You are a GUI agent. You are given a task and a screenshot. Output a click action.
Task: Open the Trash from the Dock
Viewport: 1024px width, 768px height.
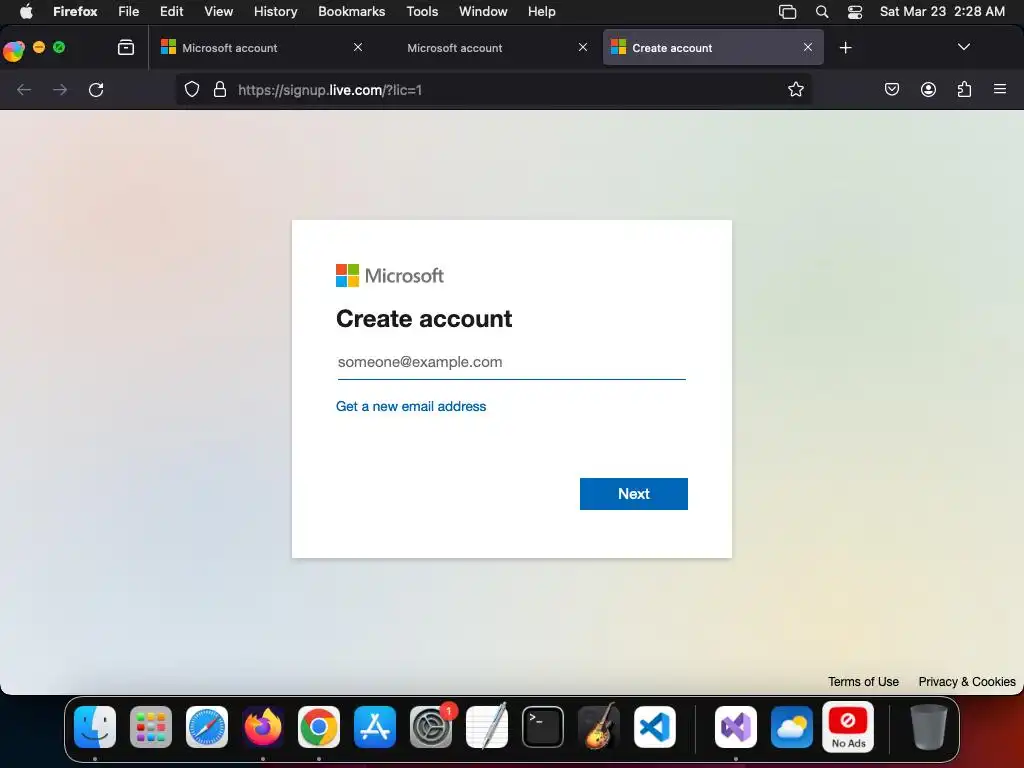(929, 726)
